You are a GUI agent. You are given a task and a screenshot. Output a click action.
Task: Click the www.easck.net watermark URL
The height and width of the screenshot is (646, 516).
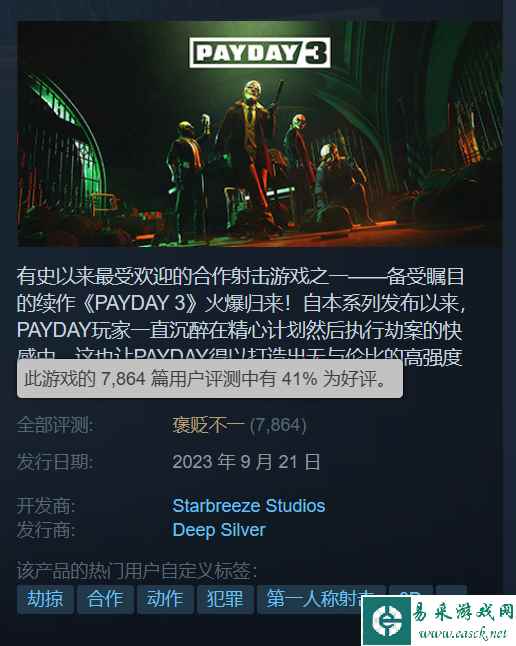[463, 633]
